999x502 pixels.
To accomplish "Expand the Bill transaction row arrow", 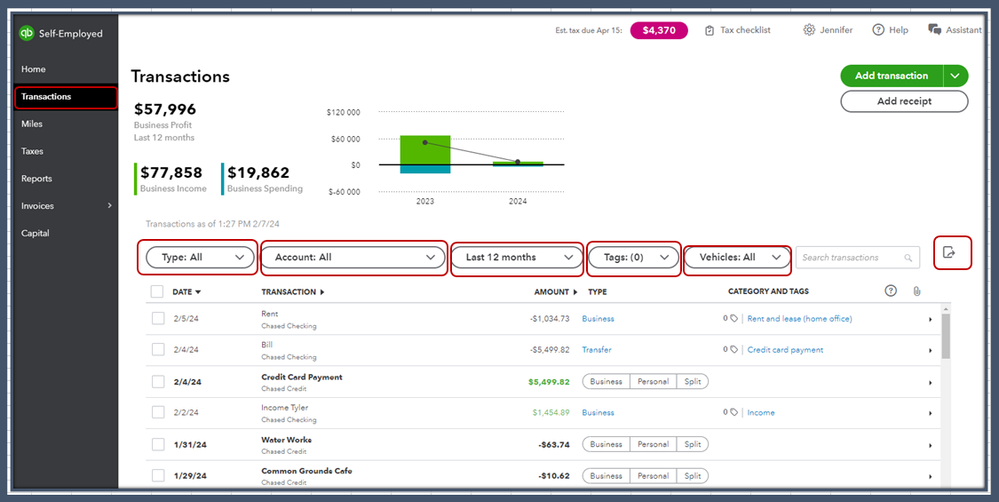I will pyautogui.click(x=930, y=350).
